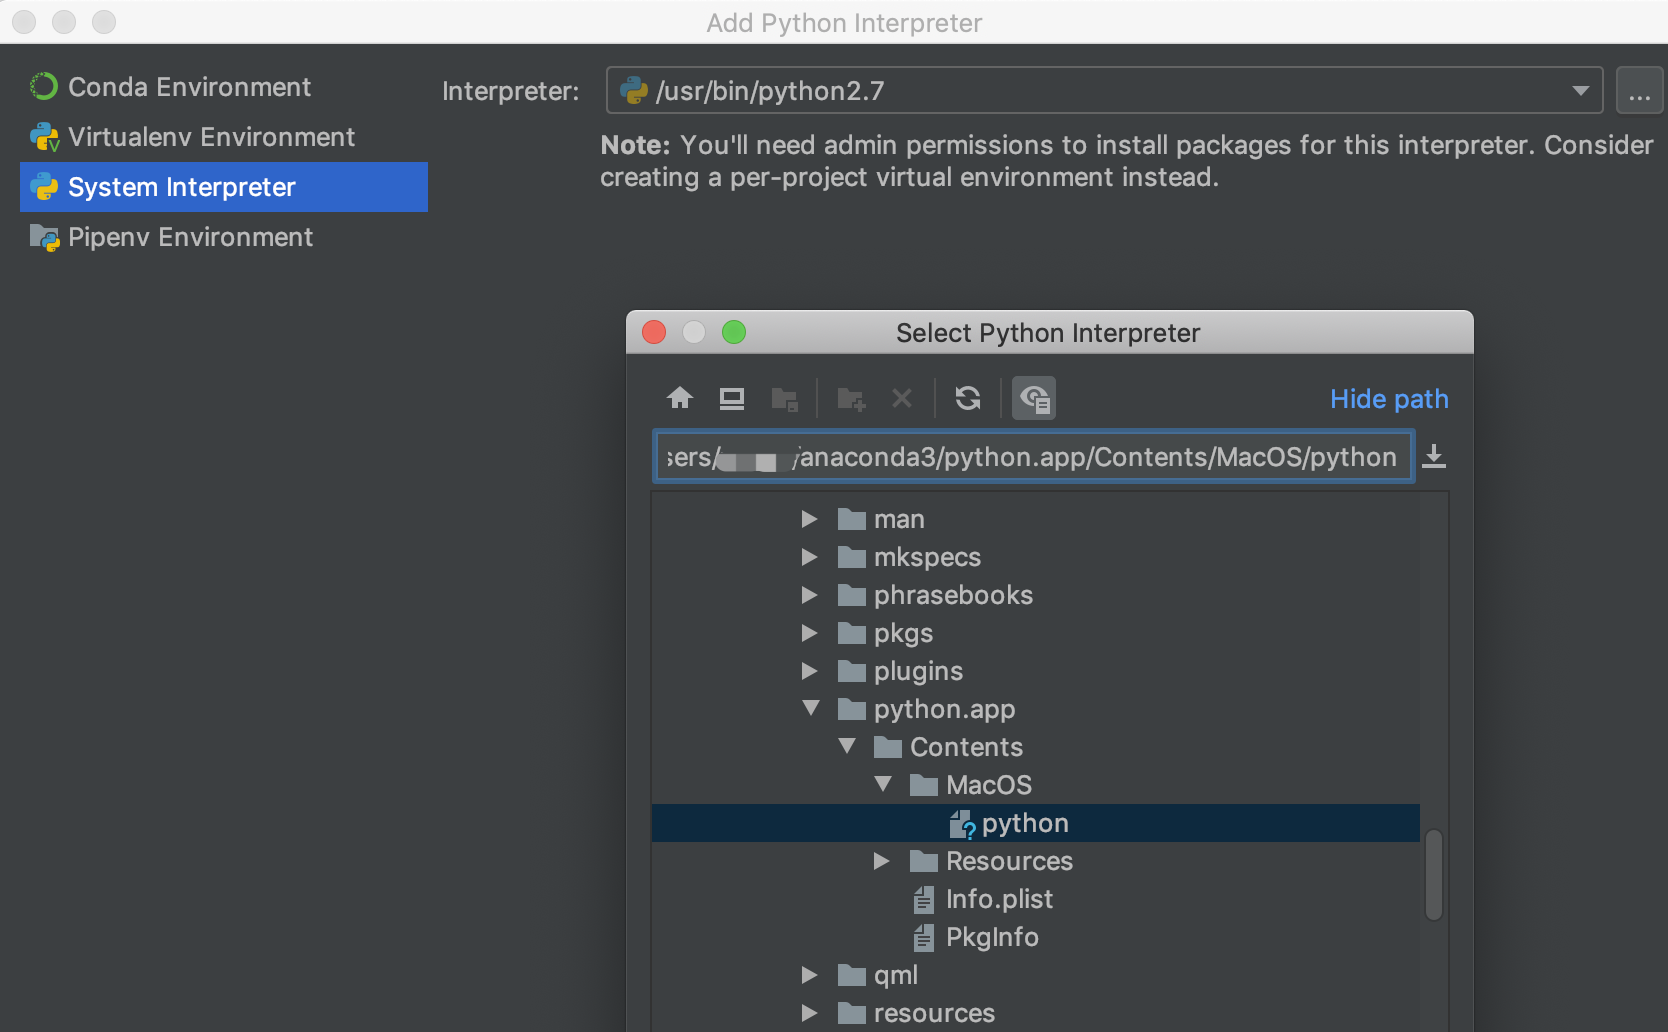Collapse the MacOS folder
Screen dimensions: 1668x1032
pos(883,784)
